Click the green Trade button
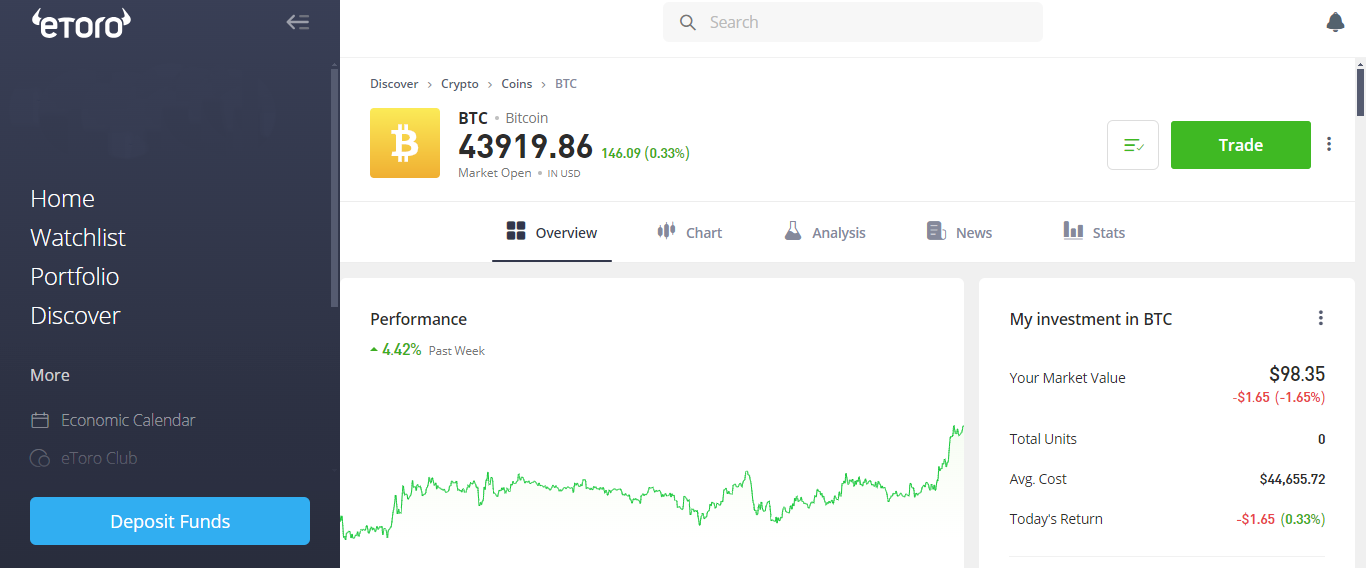The image size is (1366, 568). point(1241,145)
